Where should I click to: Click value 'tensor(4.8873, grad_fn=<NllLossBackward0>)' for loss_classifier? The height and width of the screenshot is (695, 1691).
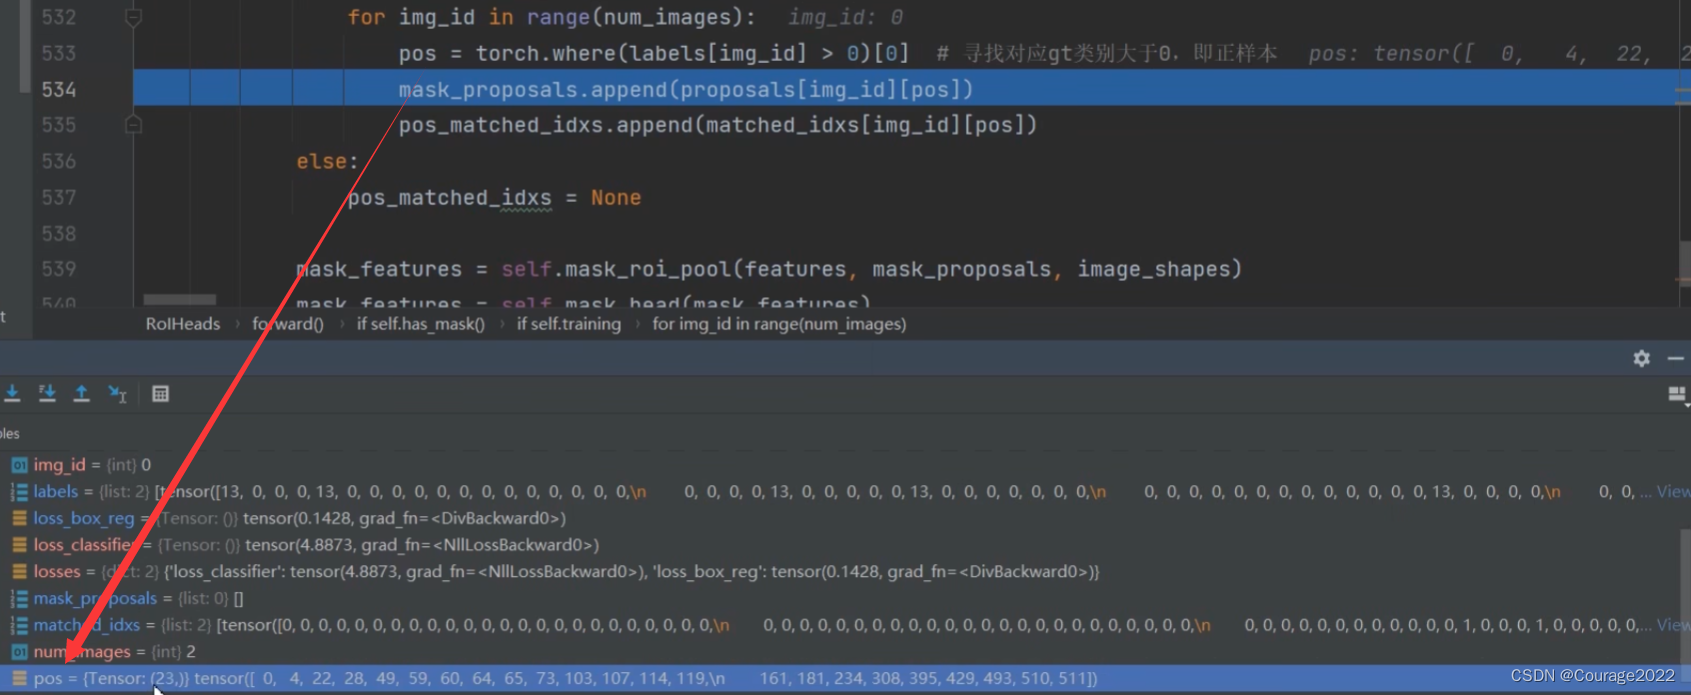422,545
